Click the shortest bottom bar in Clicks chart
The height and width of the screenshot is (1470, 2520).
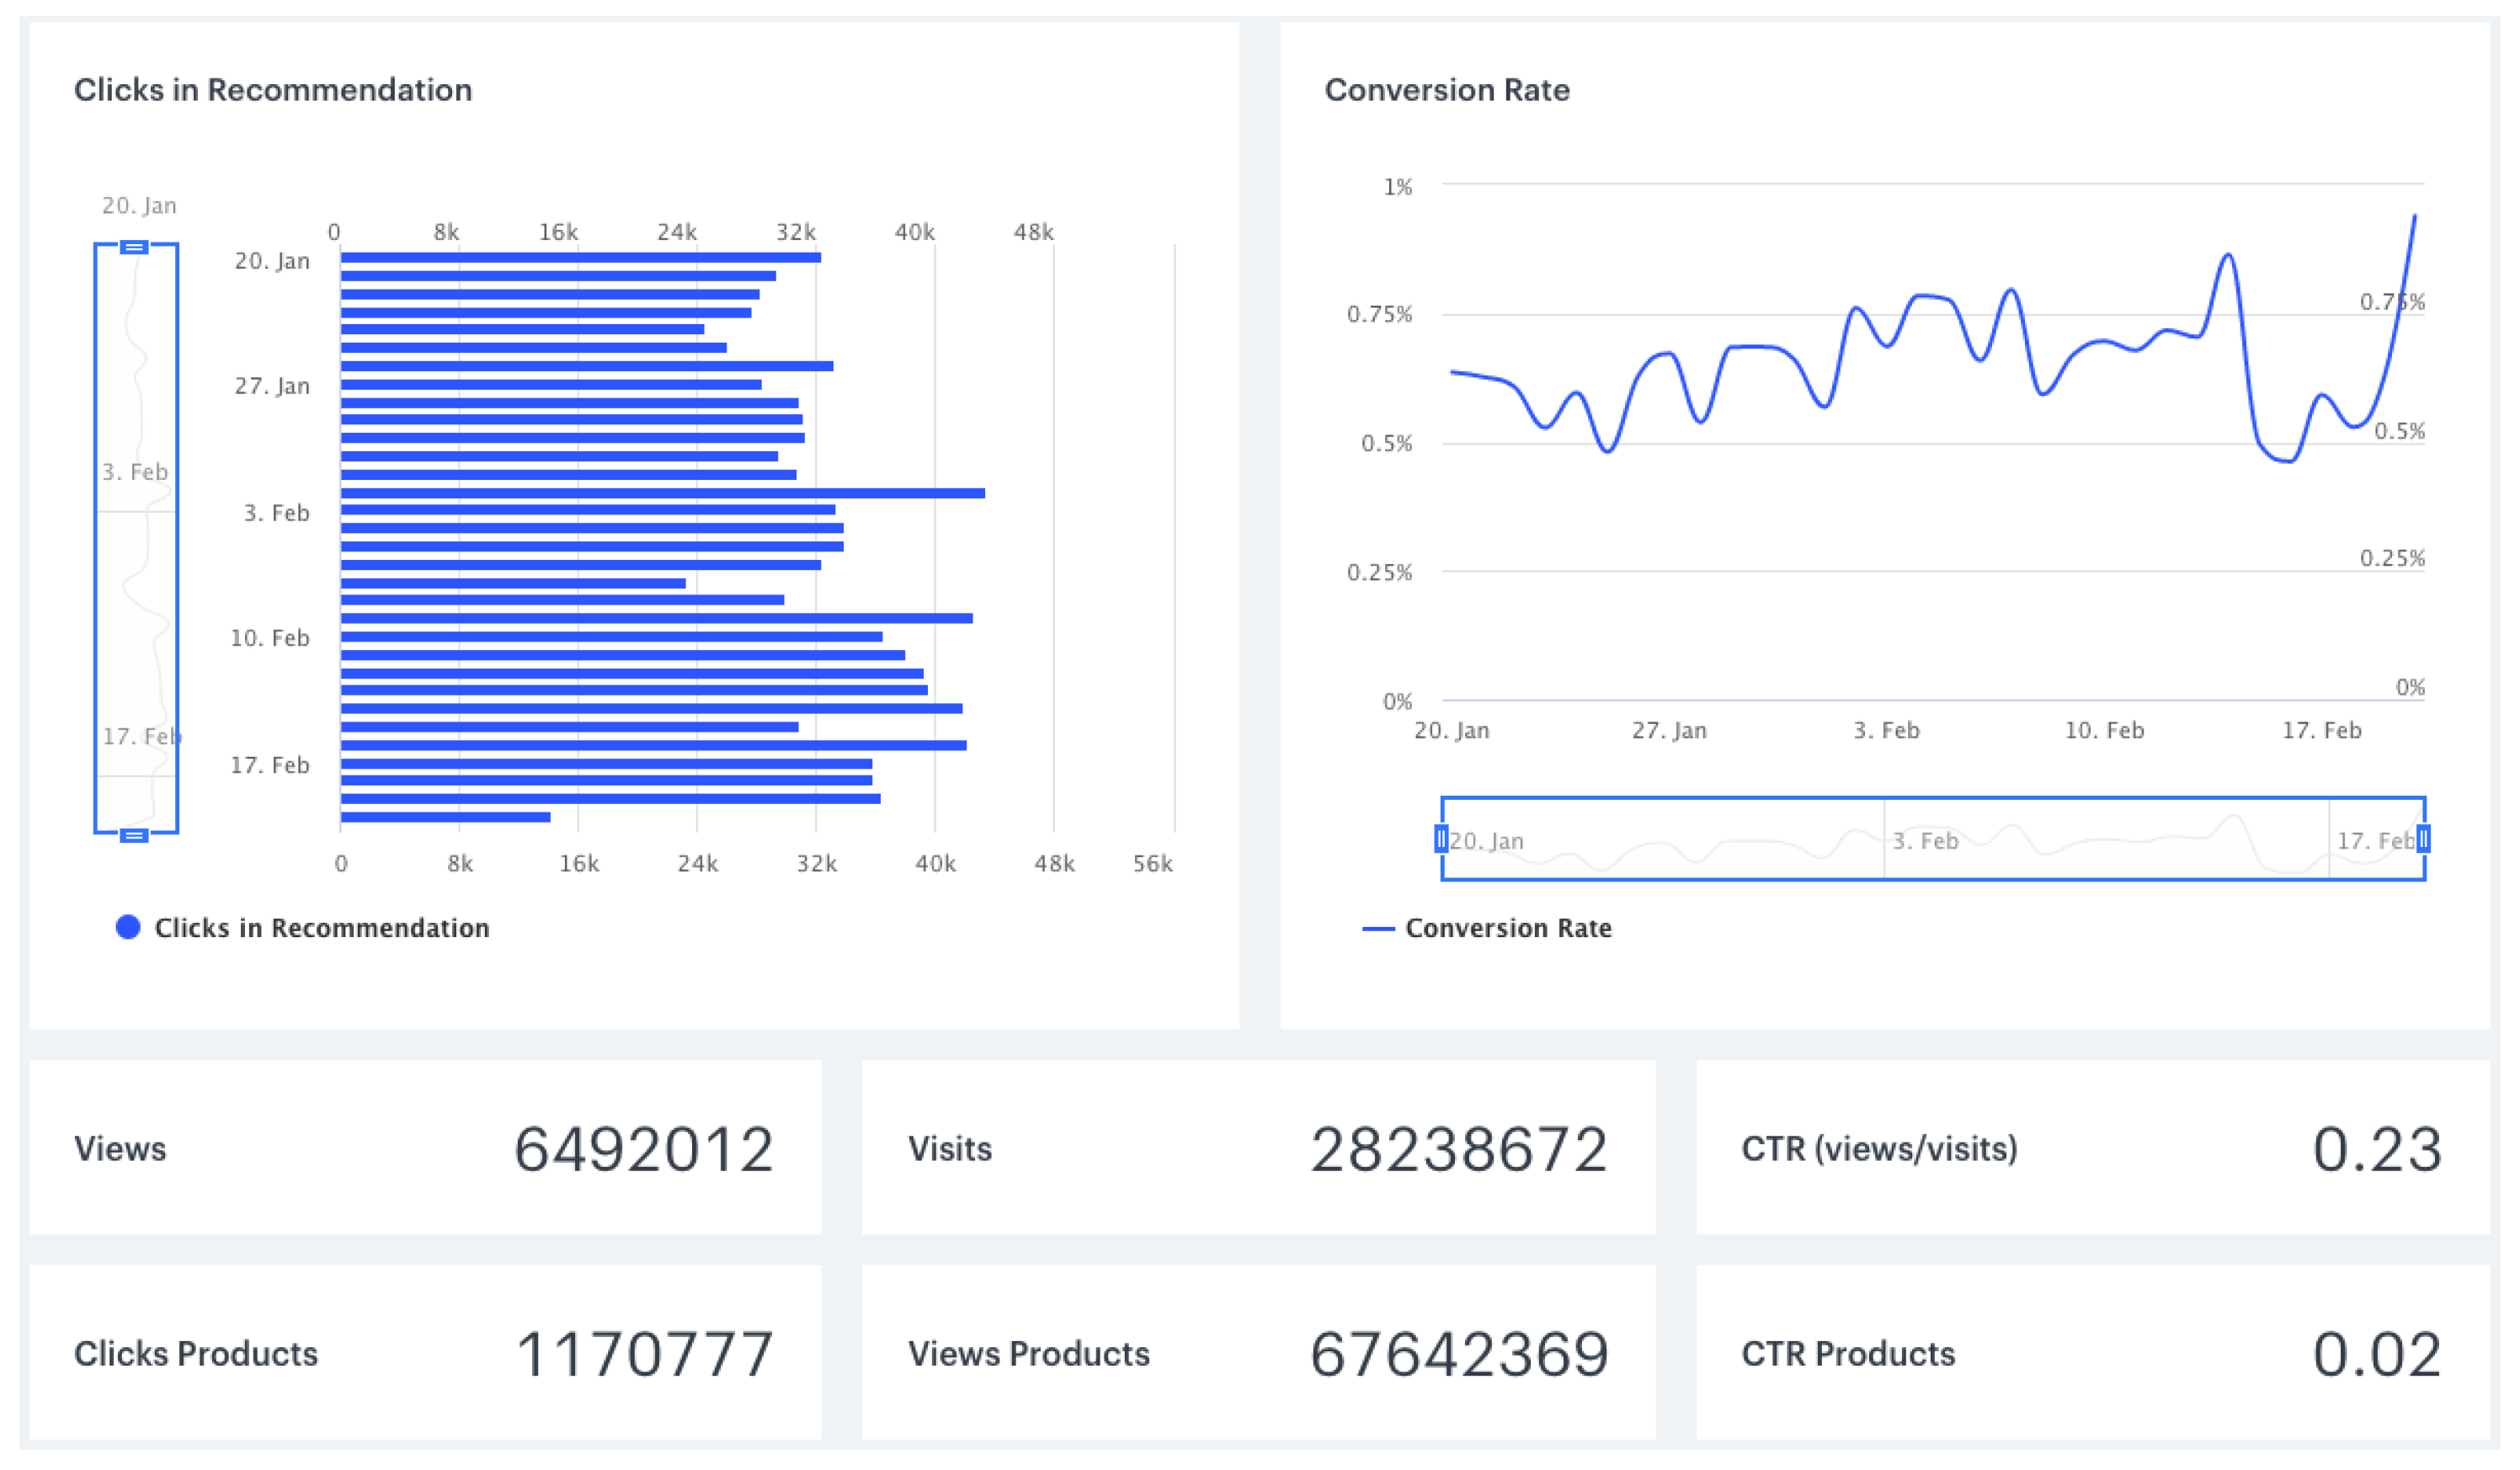pos(445,817)
